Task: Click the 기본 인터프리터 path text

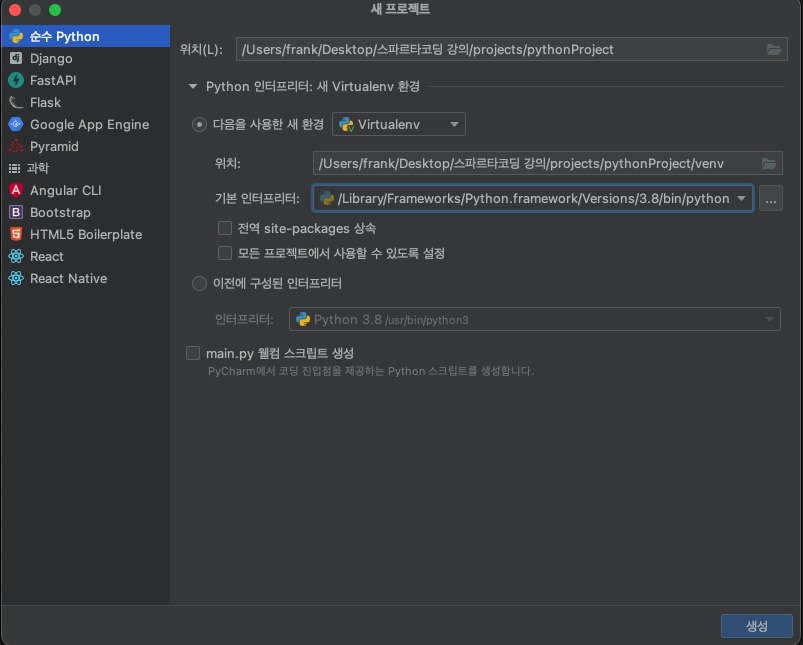Action: point(533,198)
